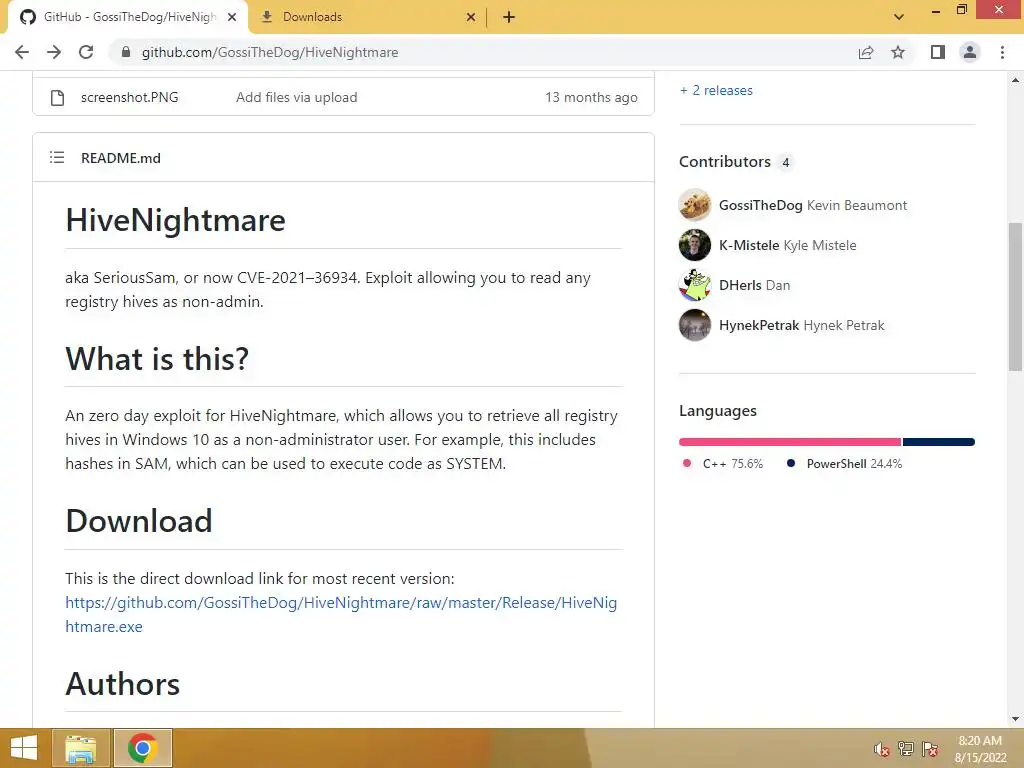Click the page vertical scrollbar thumb
The height and width of the screenshot is (768, 1024).
coord(1015,297)
